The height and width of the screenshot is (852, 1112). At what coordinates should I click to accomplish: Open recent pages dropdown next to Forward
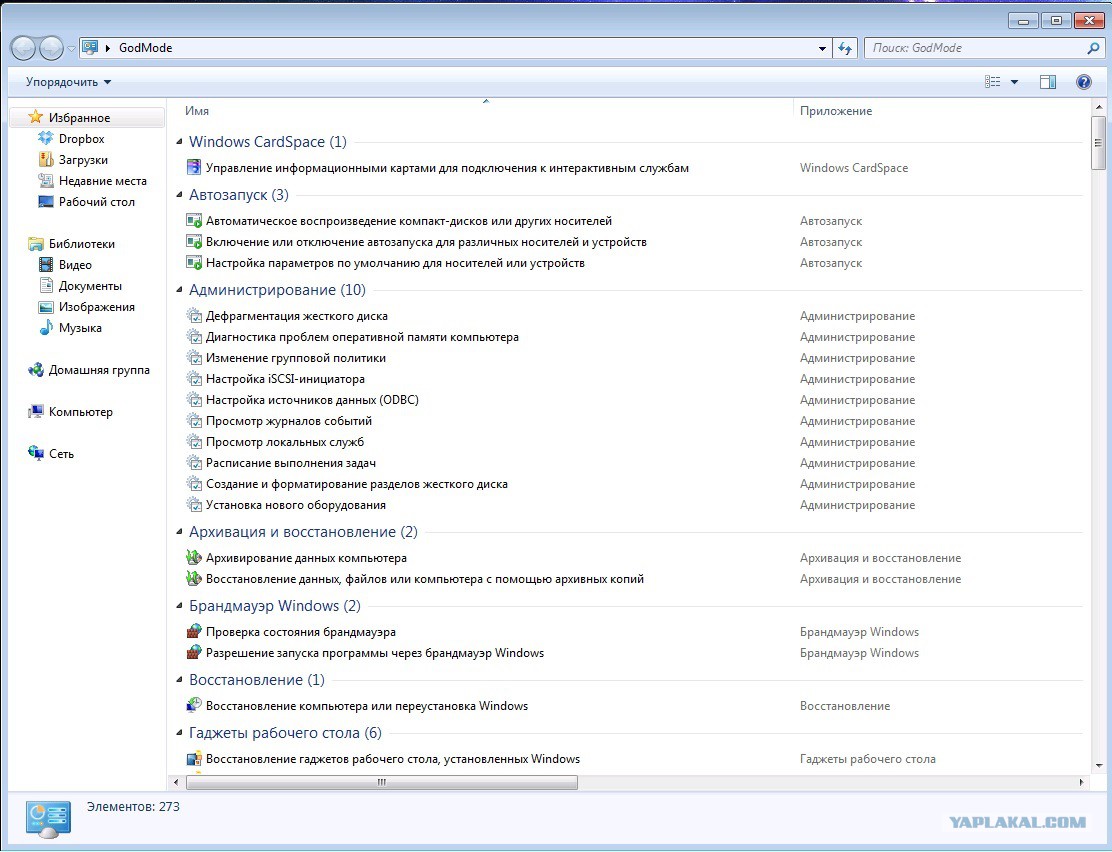pyautogui.click(x=71, y=48)
